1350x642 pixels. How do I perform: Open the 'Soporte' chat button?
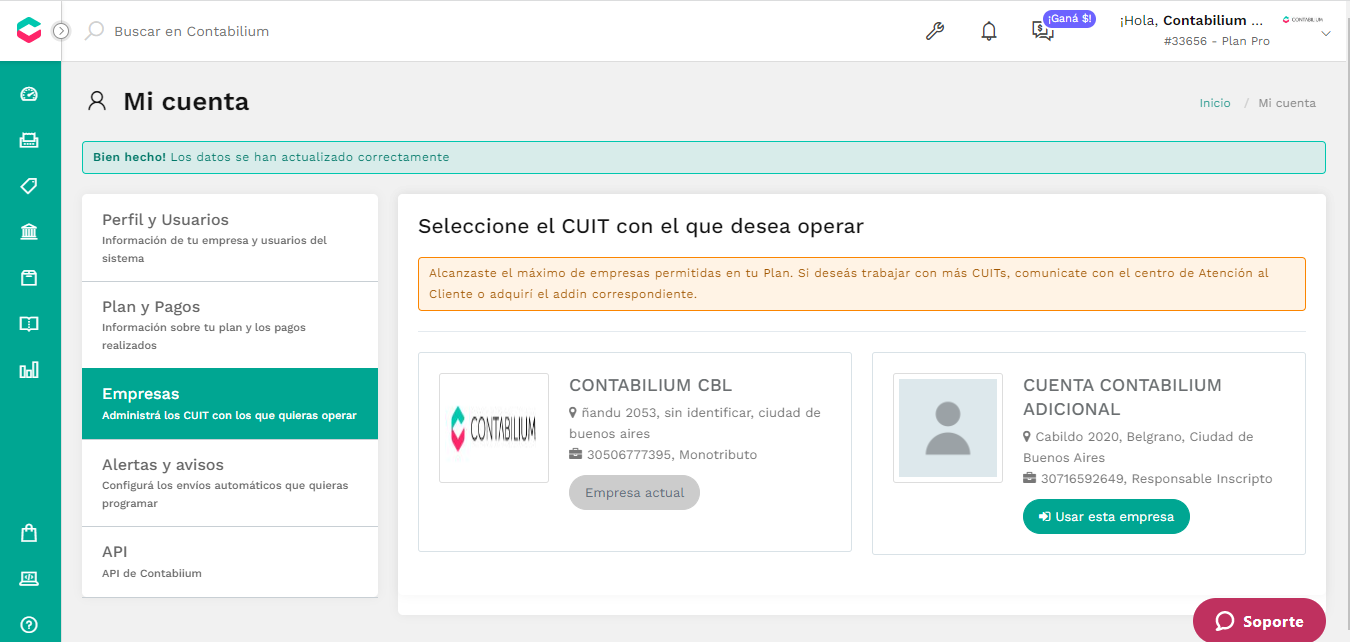click(x=1259, y=621)
